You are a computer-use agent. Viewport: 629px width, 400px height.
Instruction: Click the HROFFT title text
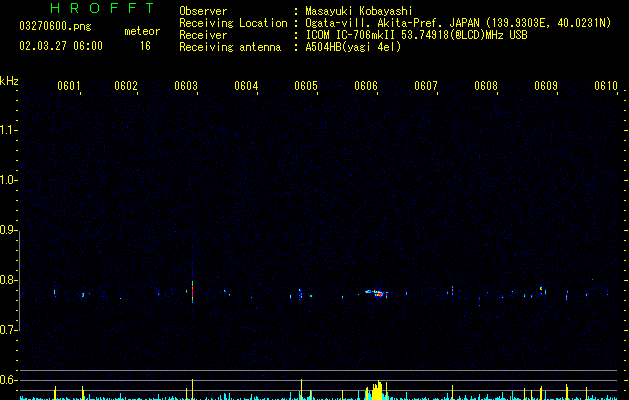(x=103, y=8)
